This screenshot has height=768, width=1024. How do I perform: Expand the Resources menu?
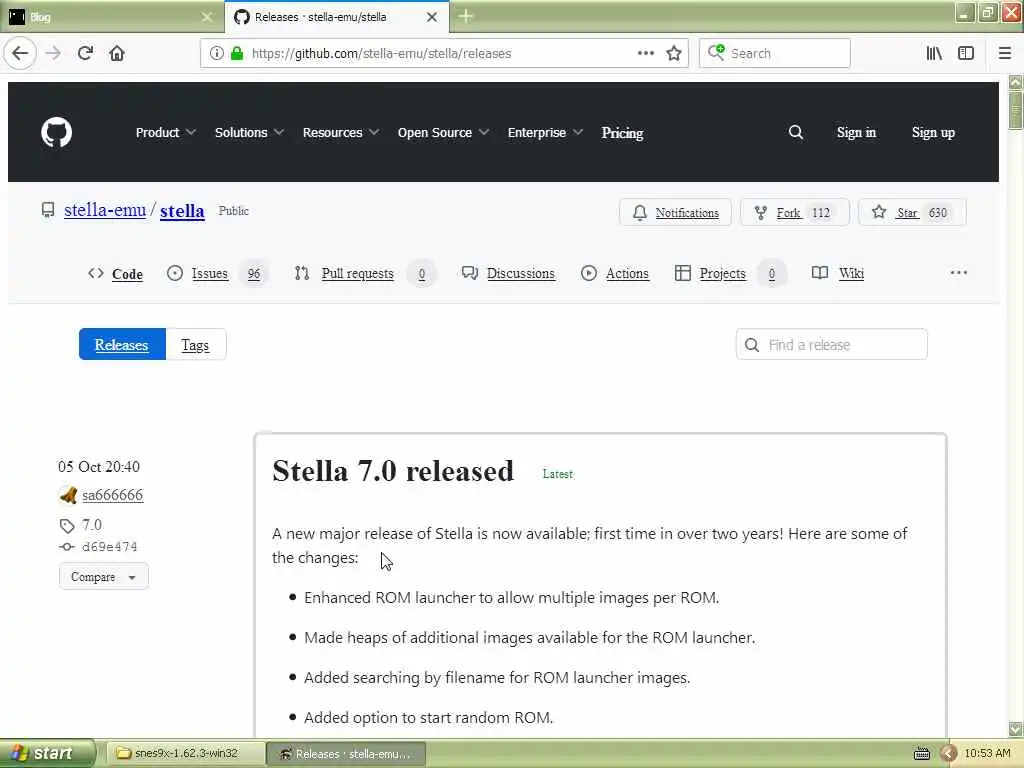340,133
